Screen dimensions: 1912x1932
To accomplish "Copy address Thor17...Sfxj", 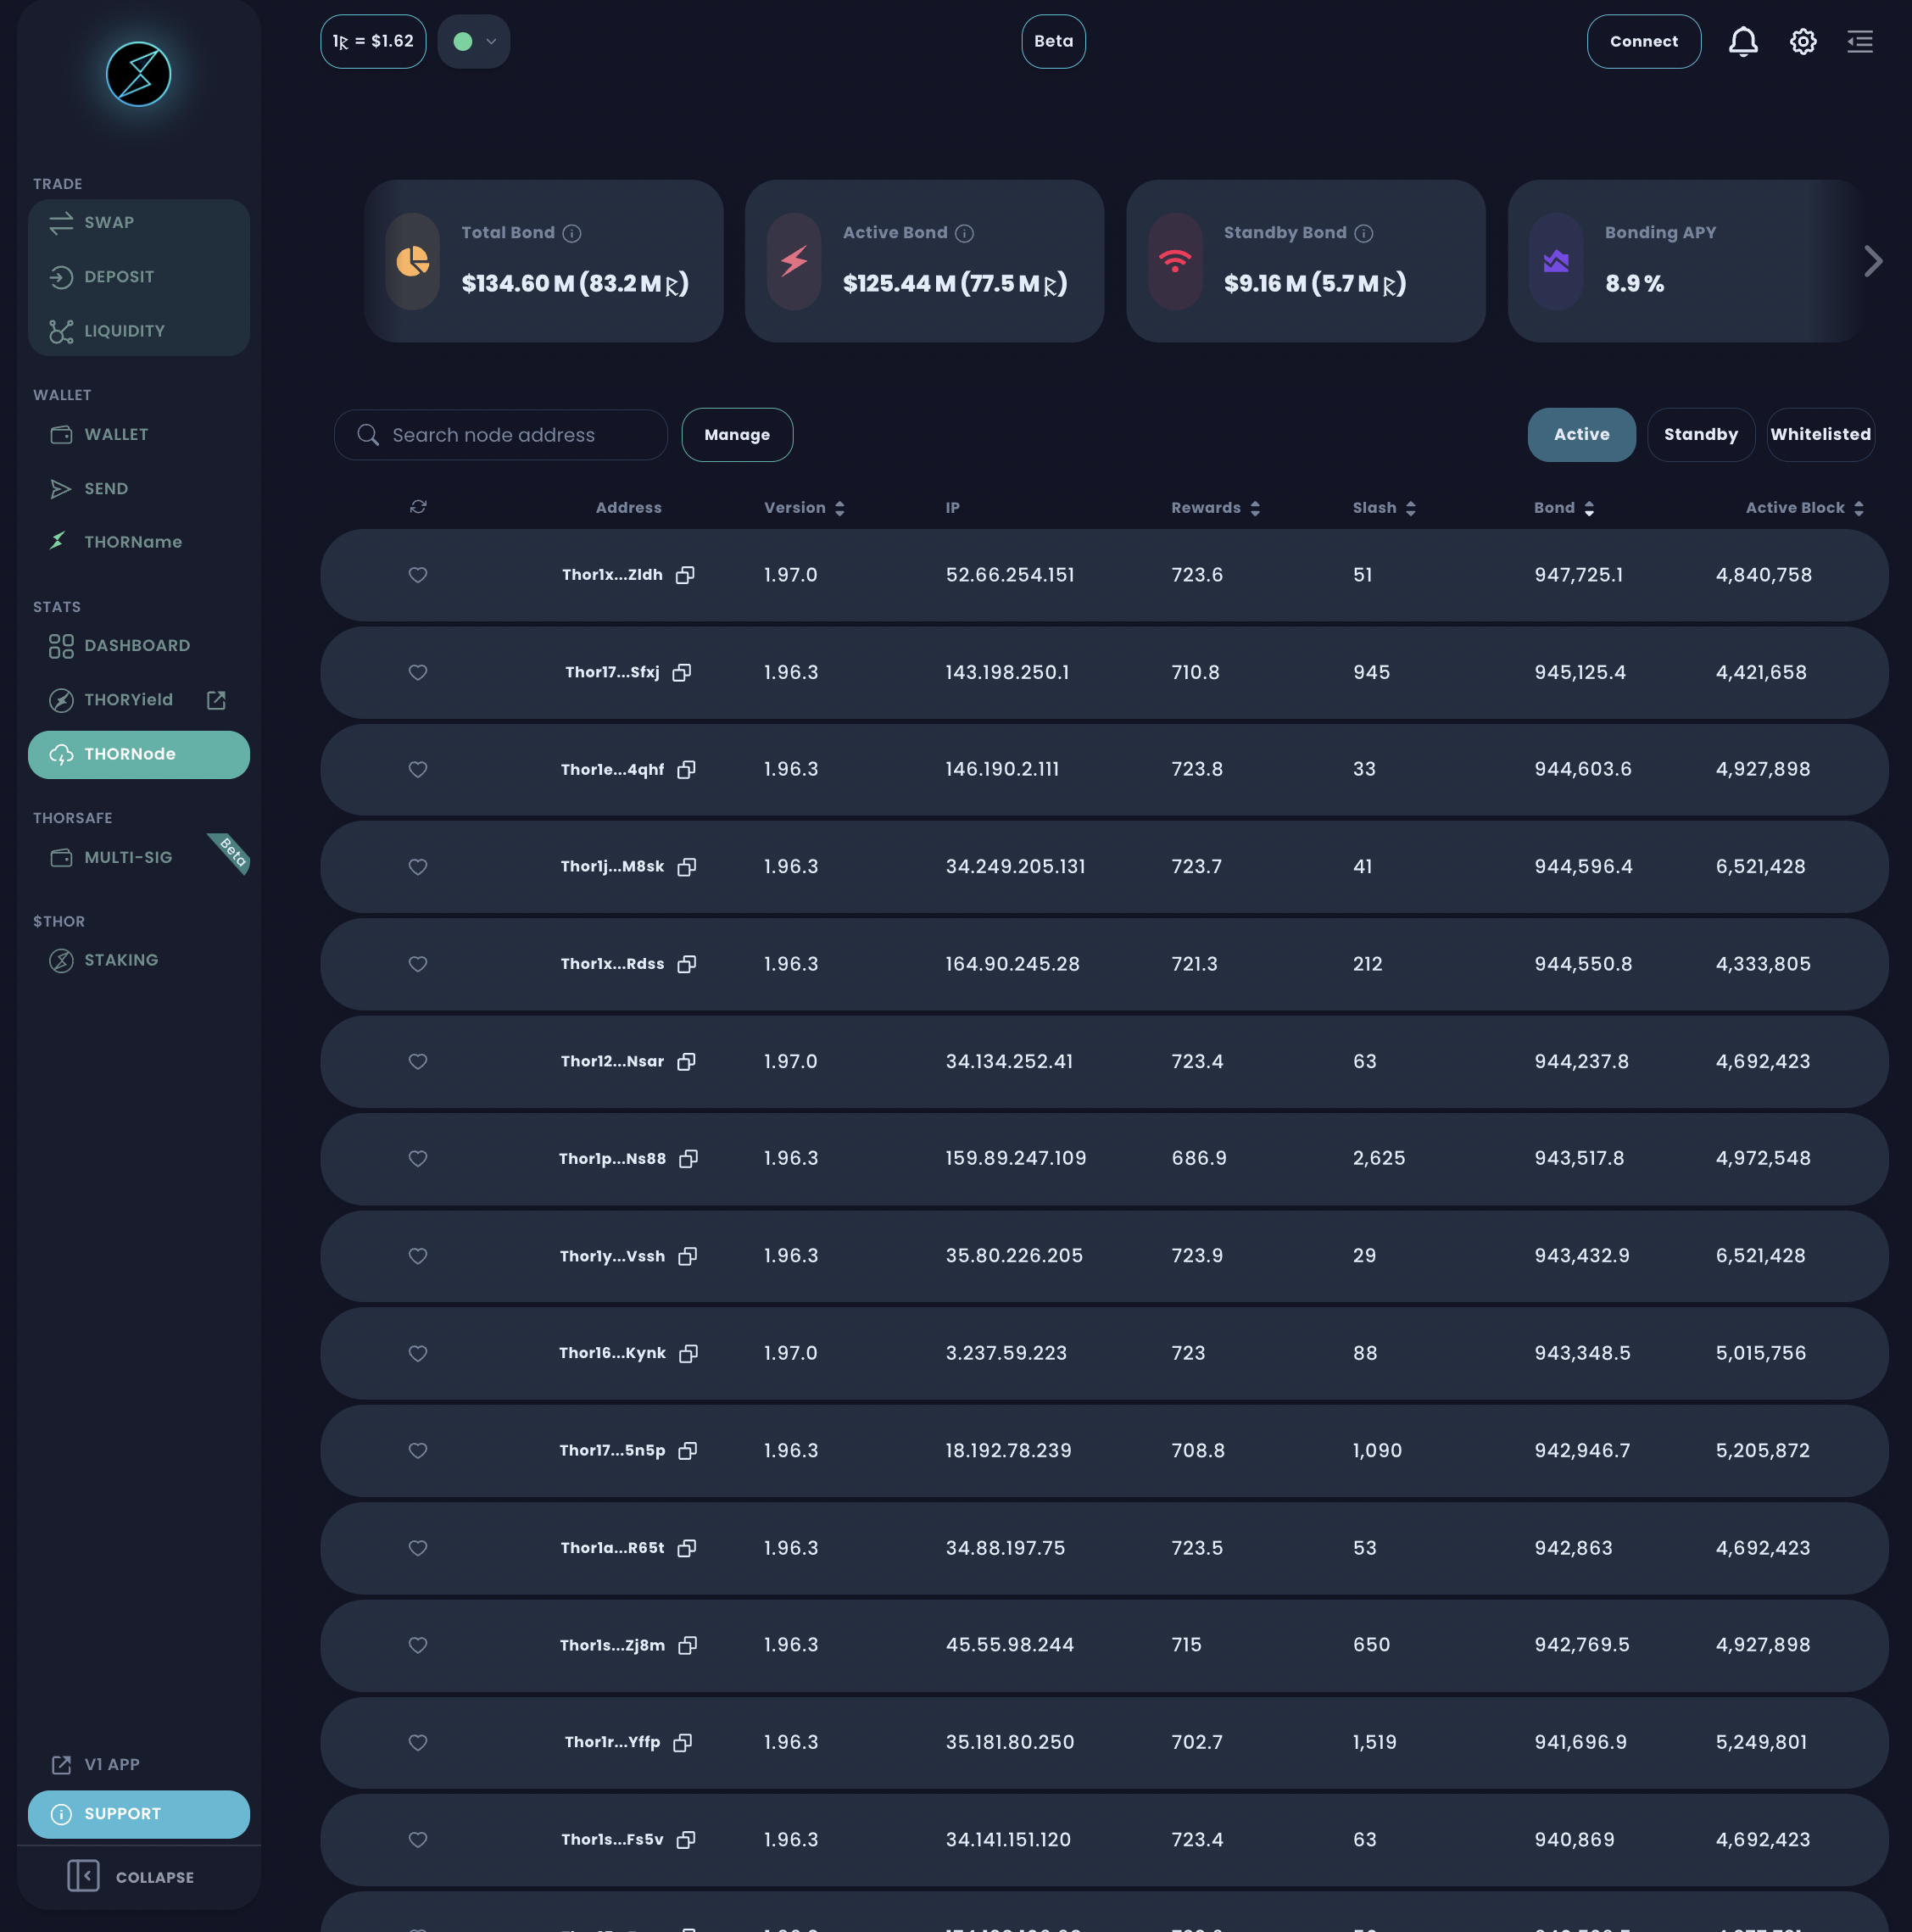I will (x=682, y=672).
